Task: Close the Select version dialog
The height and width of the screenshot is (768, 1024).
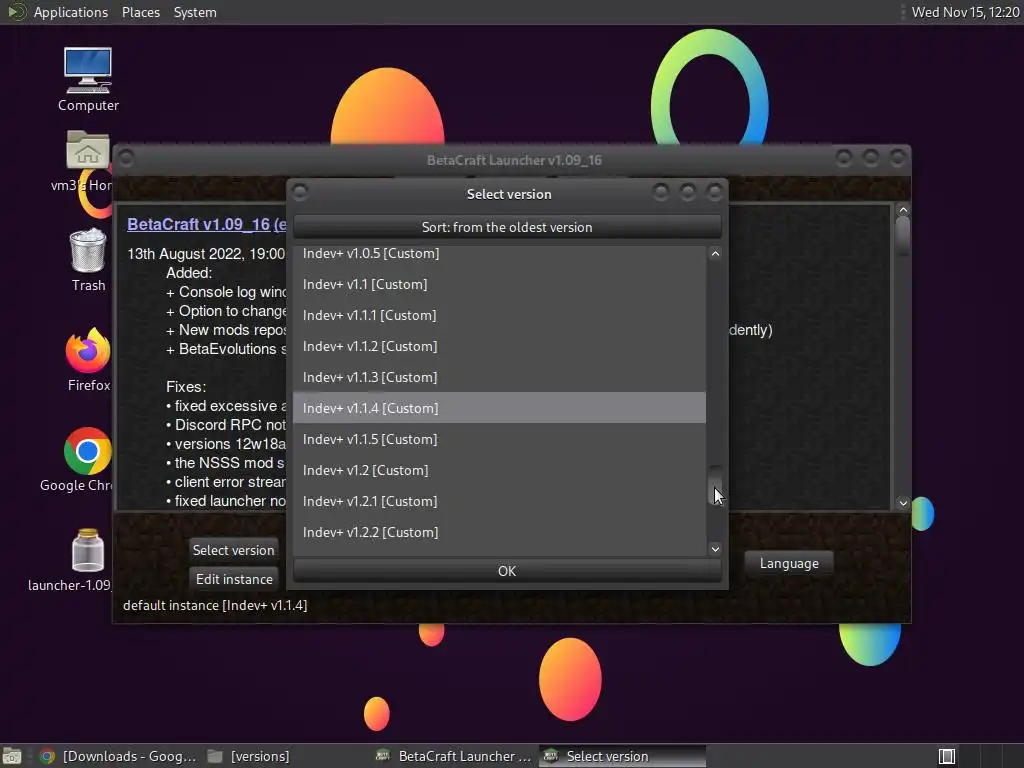Action: tap(714, 191)
